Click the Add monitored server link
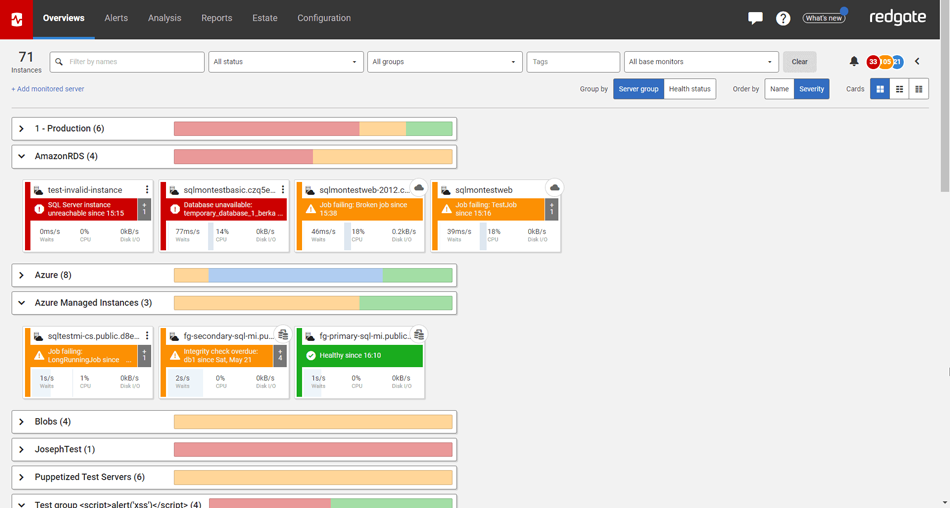The width and height of the screenshot is (950, 508). (48, 89)
